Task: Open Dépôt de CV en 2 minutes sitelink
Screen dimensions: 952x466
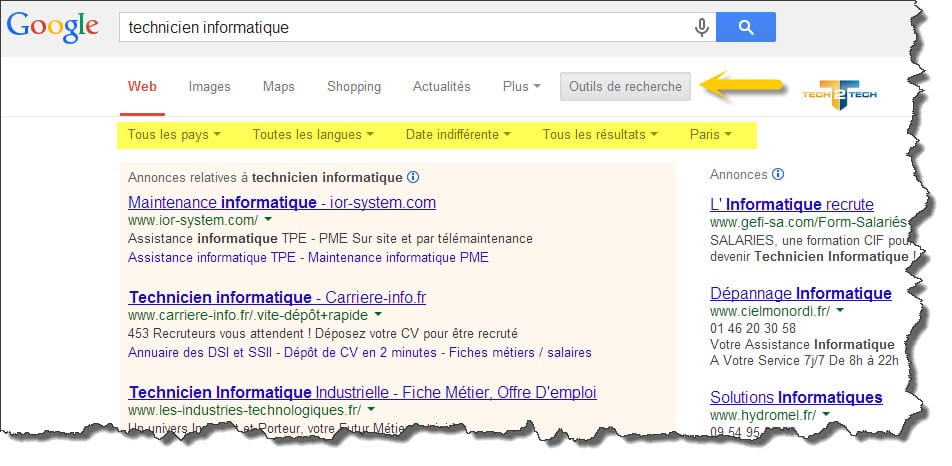Action: pos(360,353)
